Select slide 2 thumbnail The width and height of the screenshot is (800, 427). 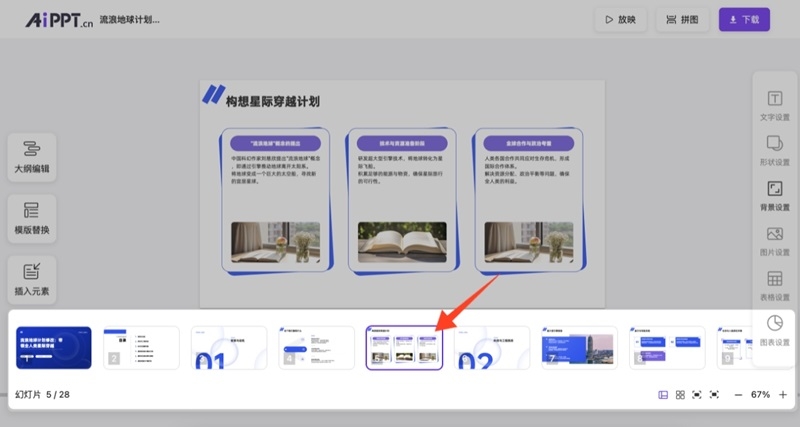tap(141, 348)
